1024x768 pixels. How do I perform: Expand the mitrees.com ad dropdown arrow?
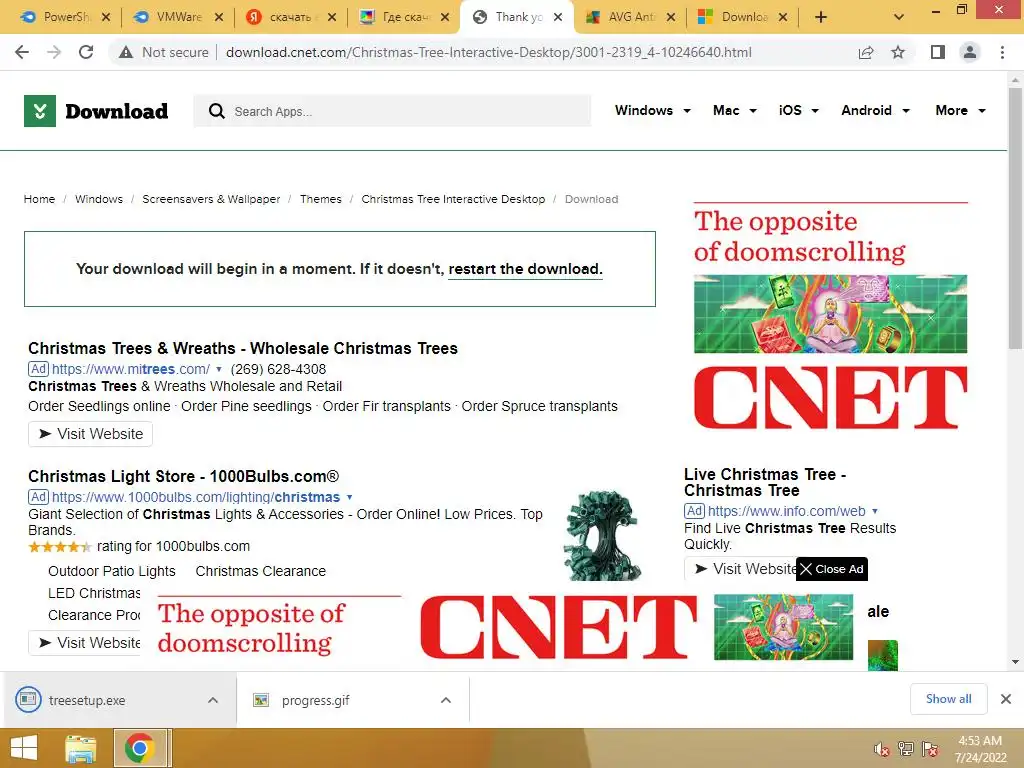coord(219,370)
